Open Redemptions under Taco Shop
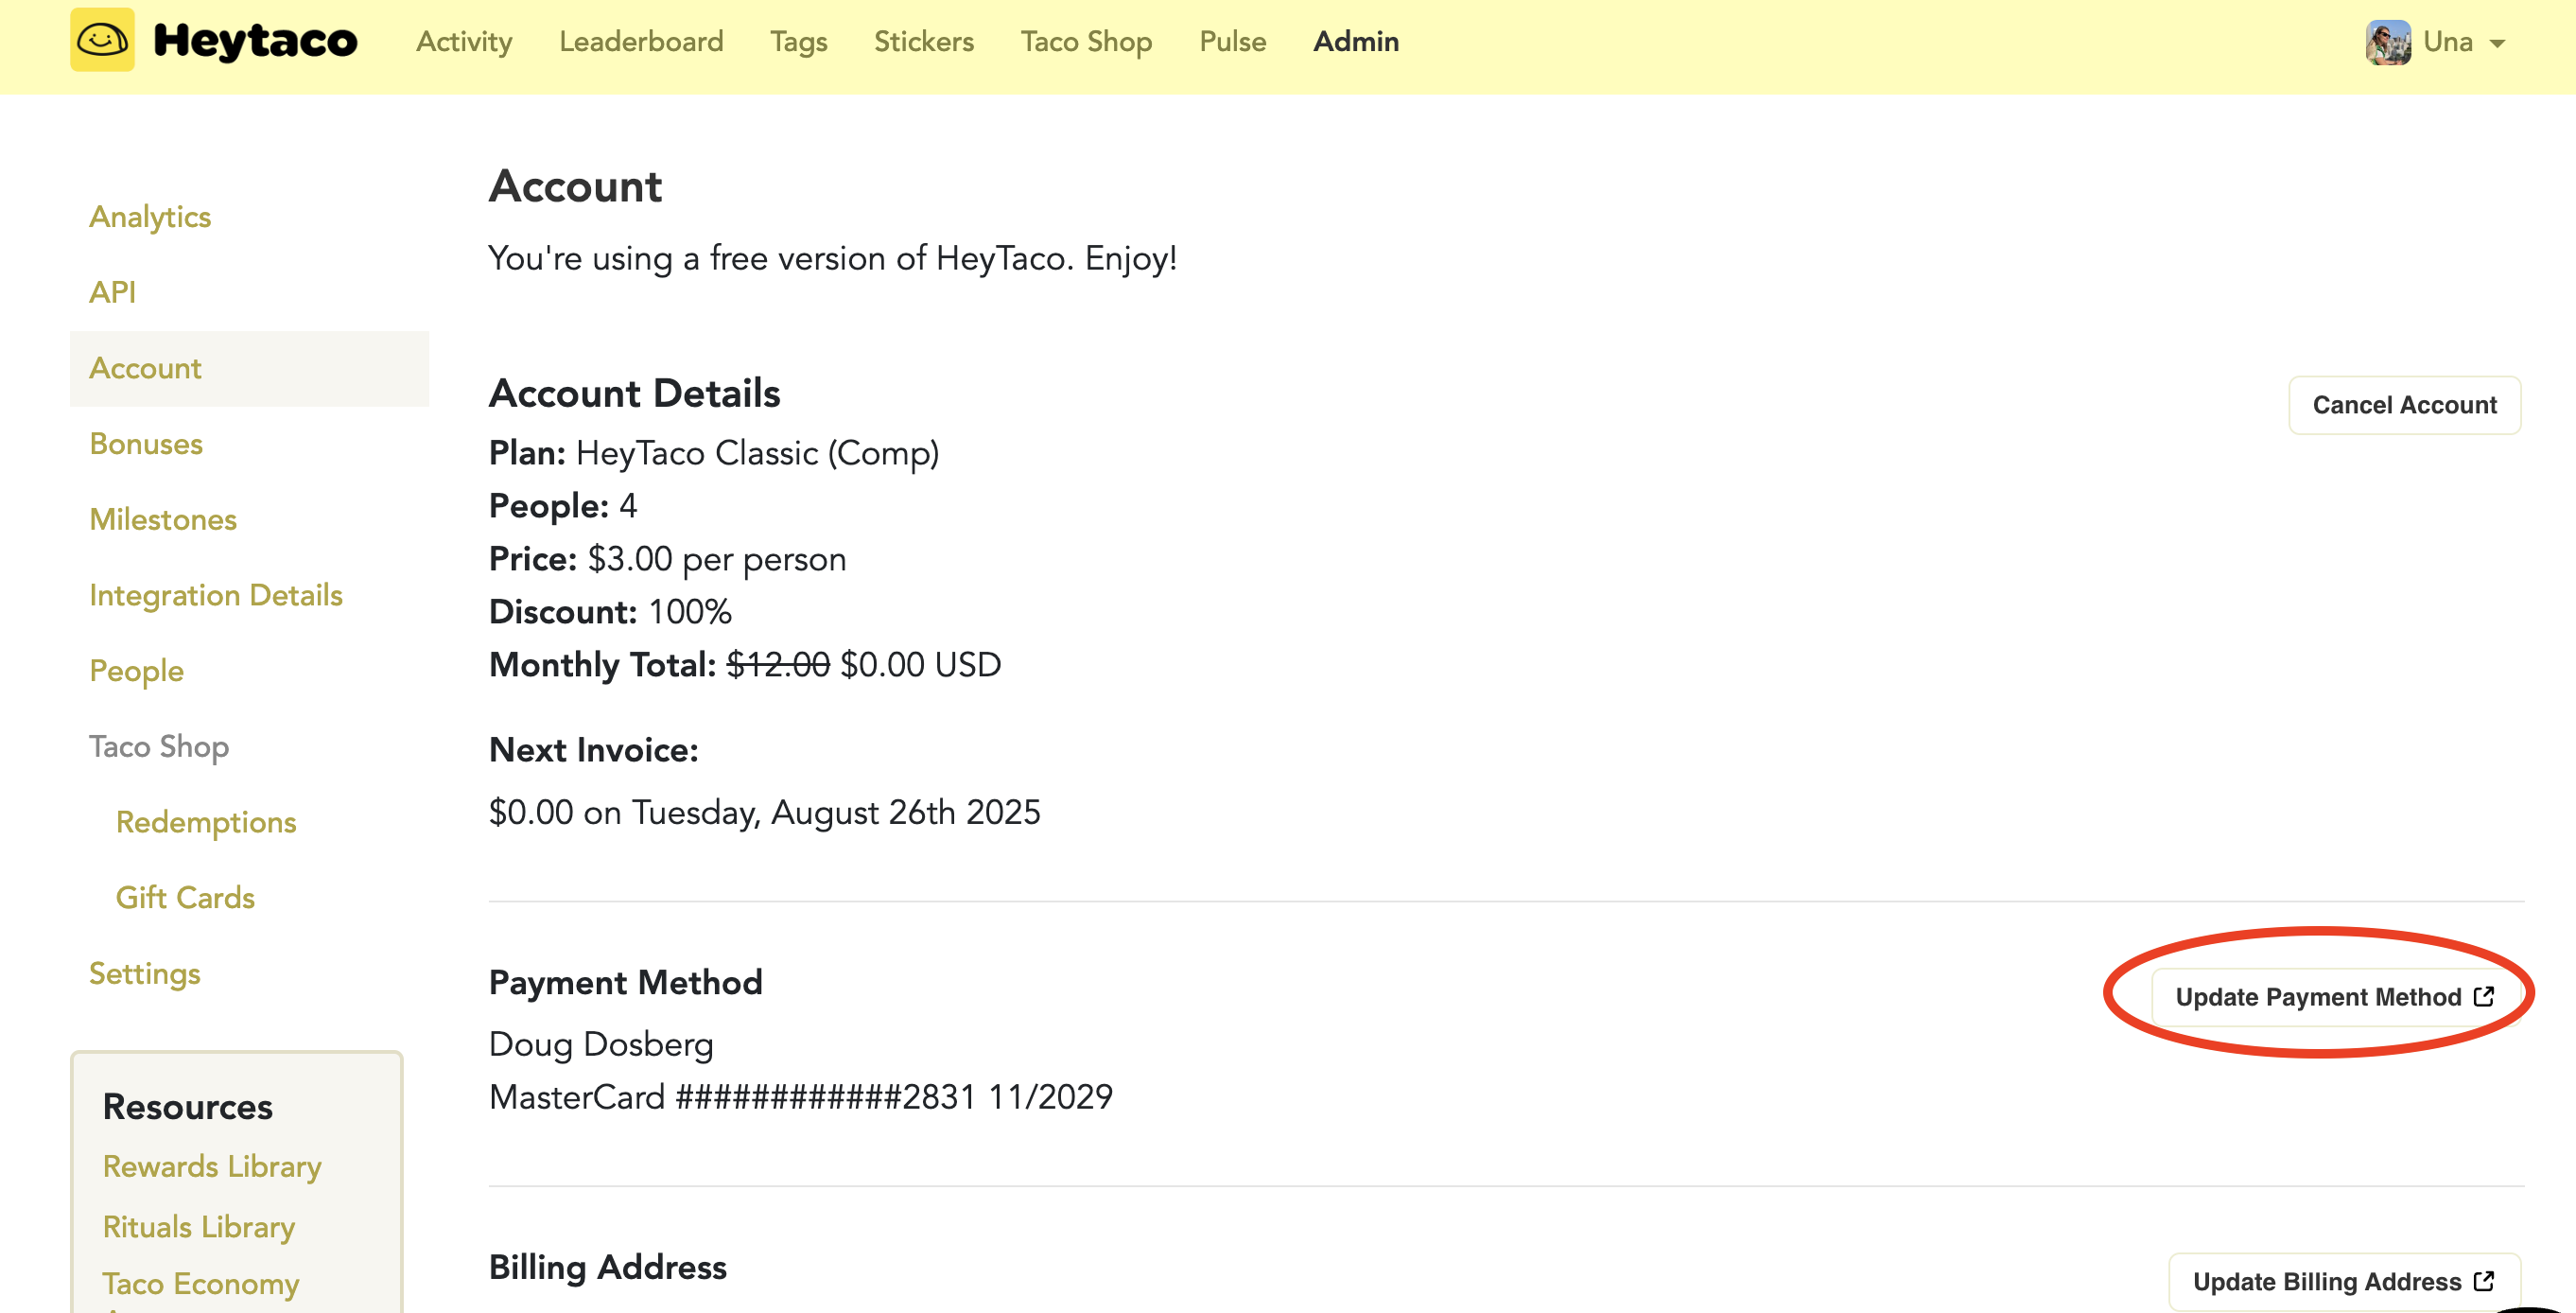This screenshot has height=1313, width=2576. [206, 822]
